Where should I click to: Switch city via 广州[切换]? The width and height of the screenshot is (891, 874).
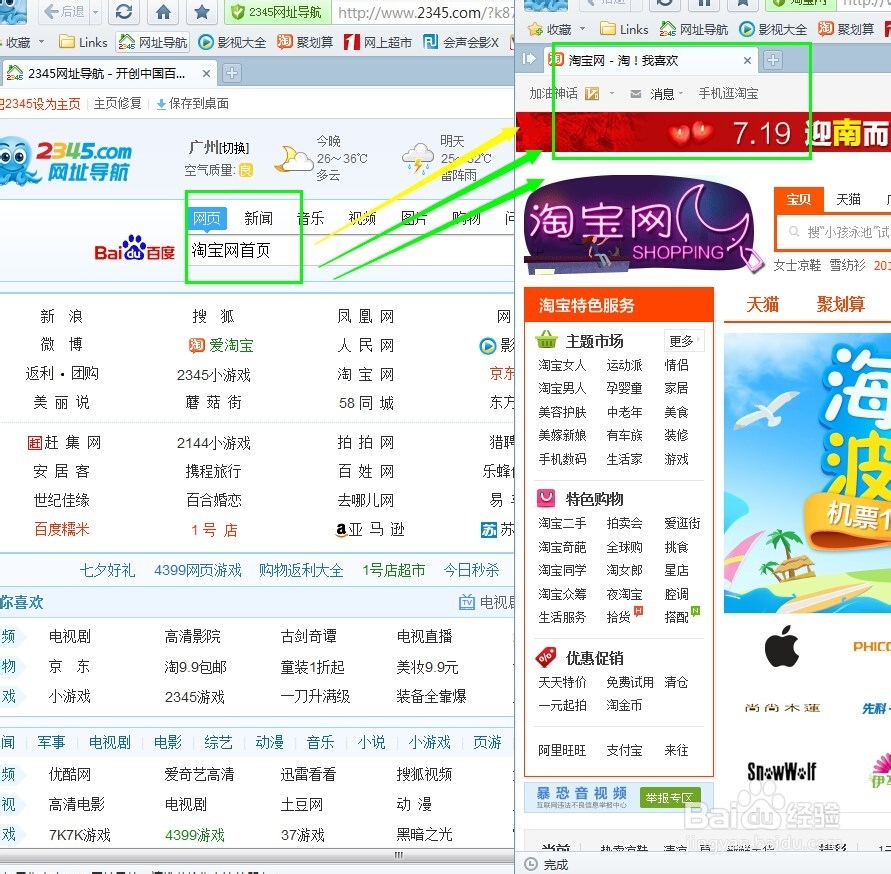click(x=219, y=148)
